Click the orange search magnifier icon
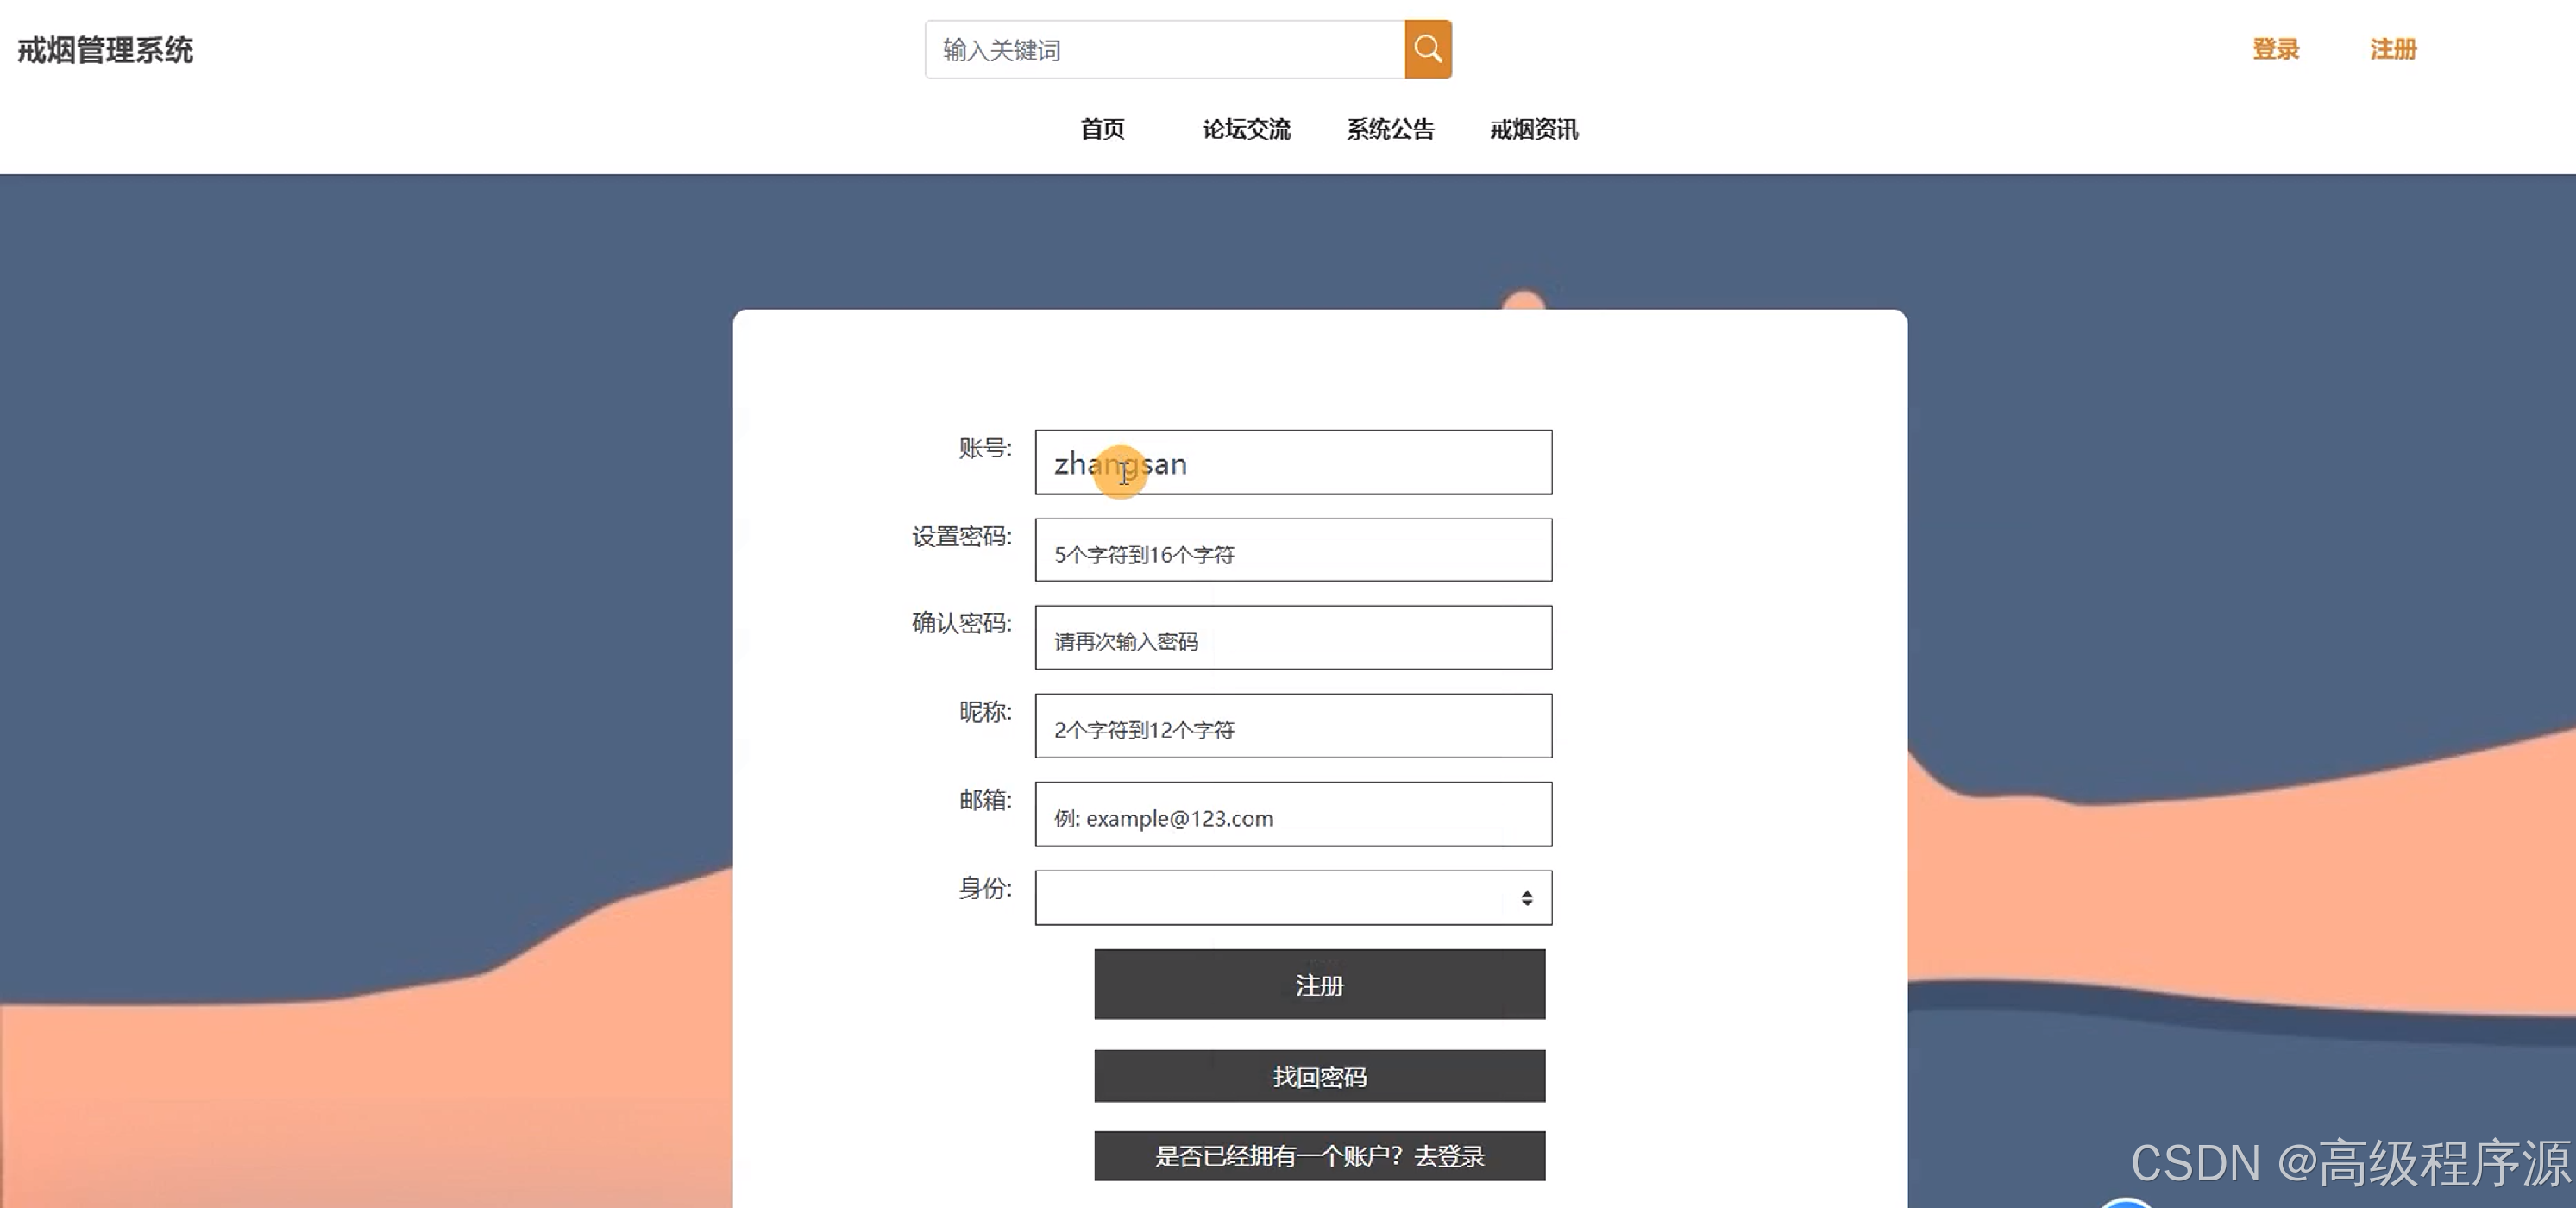This screenshot has height=1208, width=2576. [x=1427, y=49]
